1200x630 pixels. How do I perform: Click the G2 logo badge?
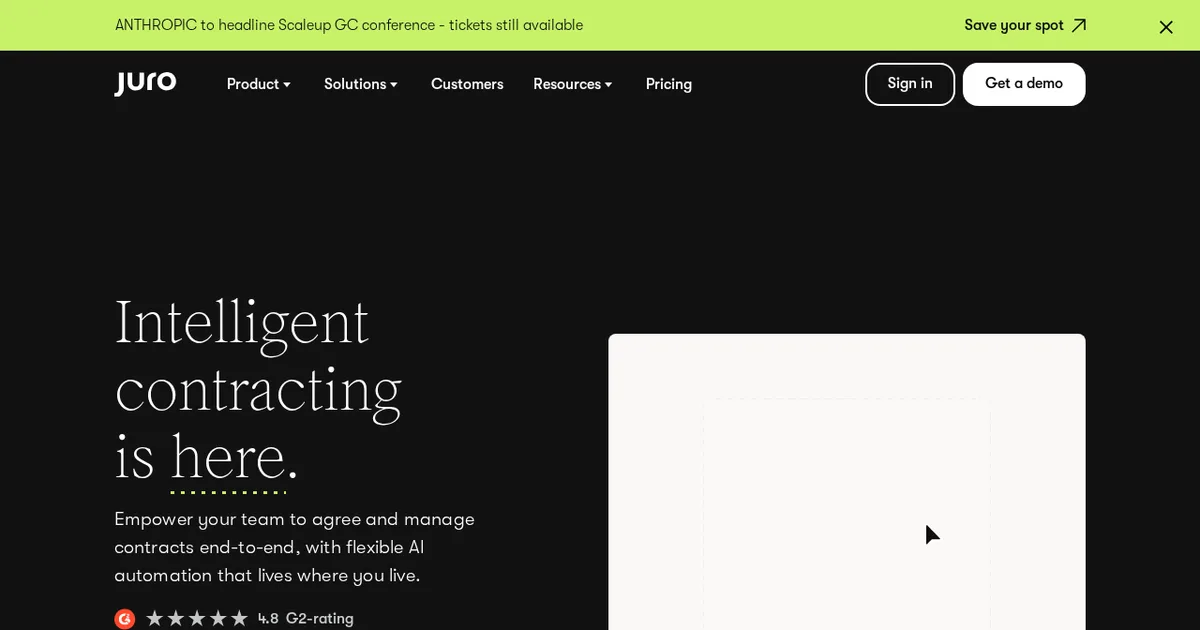point(124,619)
